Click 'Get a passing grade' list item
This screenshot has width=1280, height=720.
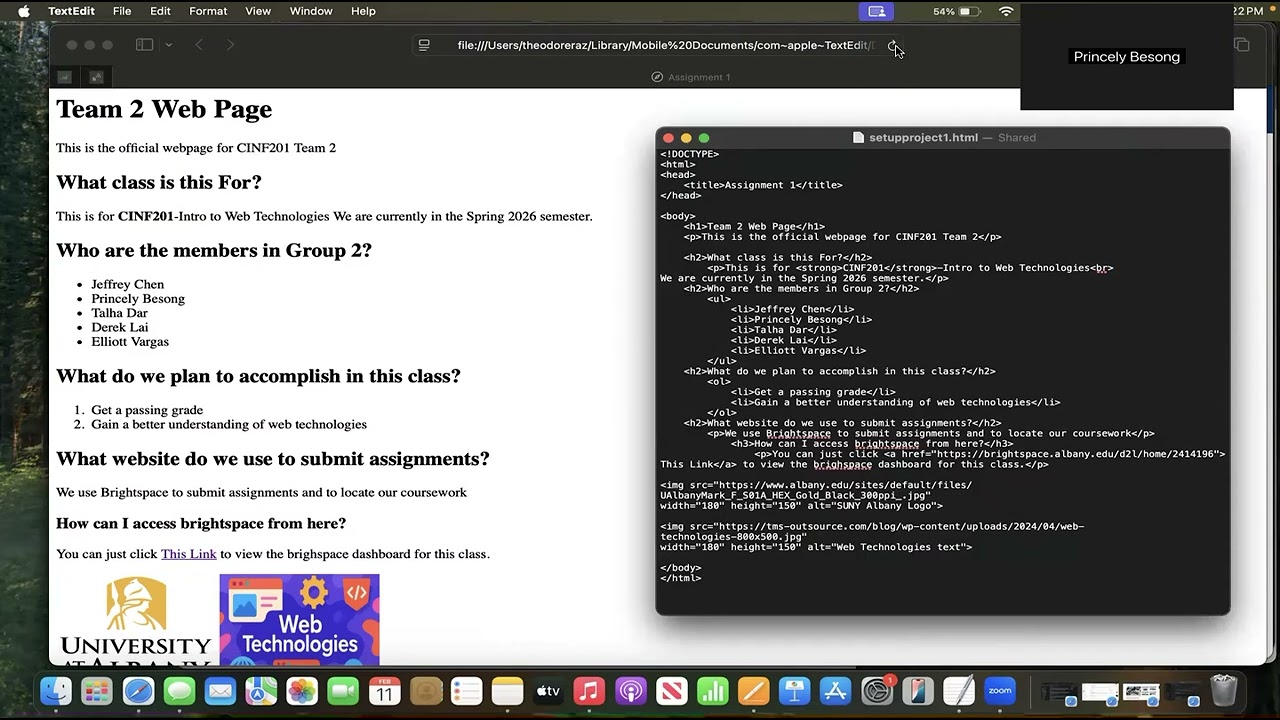coord(147,410)
